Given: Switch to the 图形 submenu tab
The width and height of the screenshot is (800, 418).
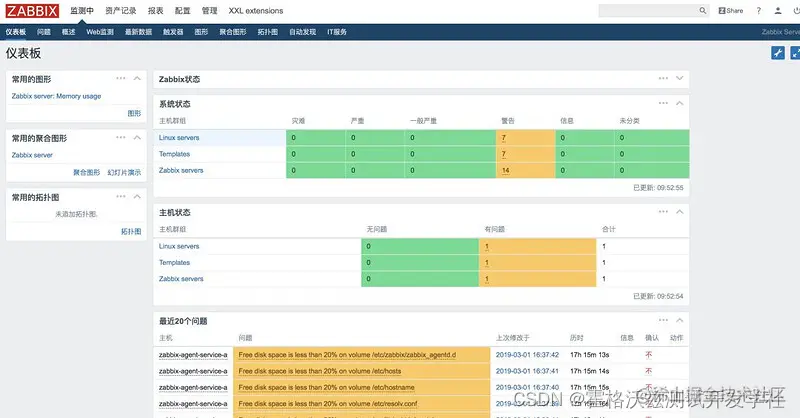Looking at the screenshot, I should 201,32.
